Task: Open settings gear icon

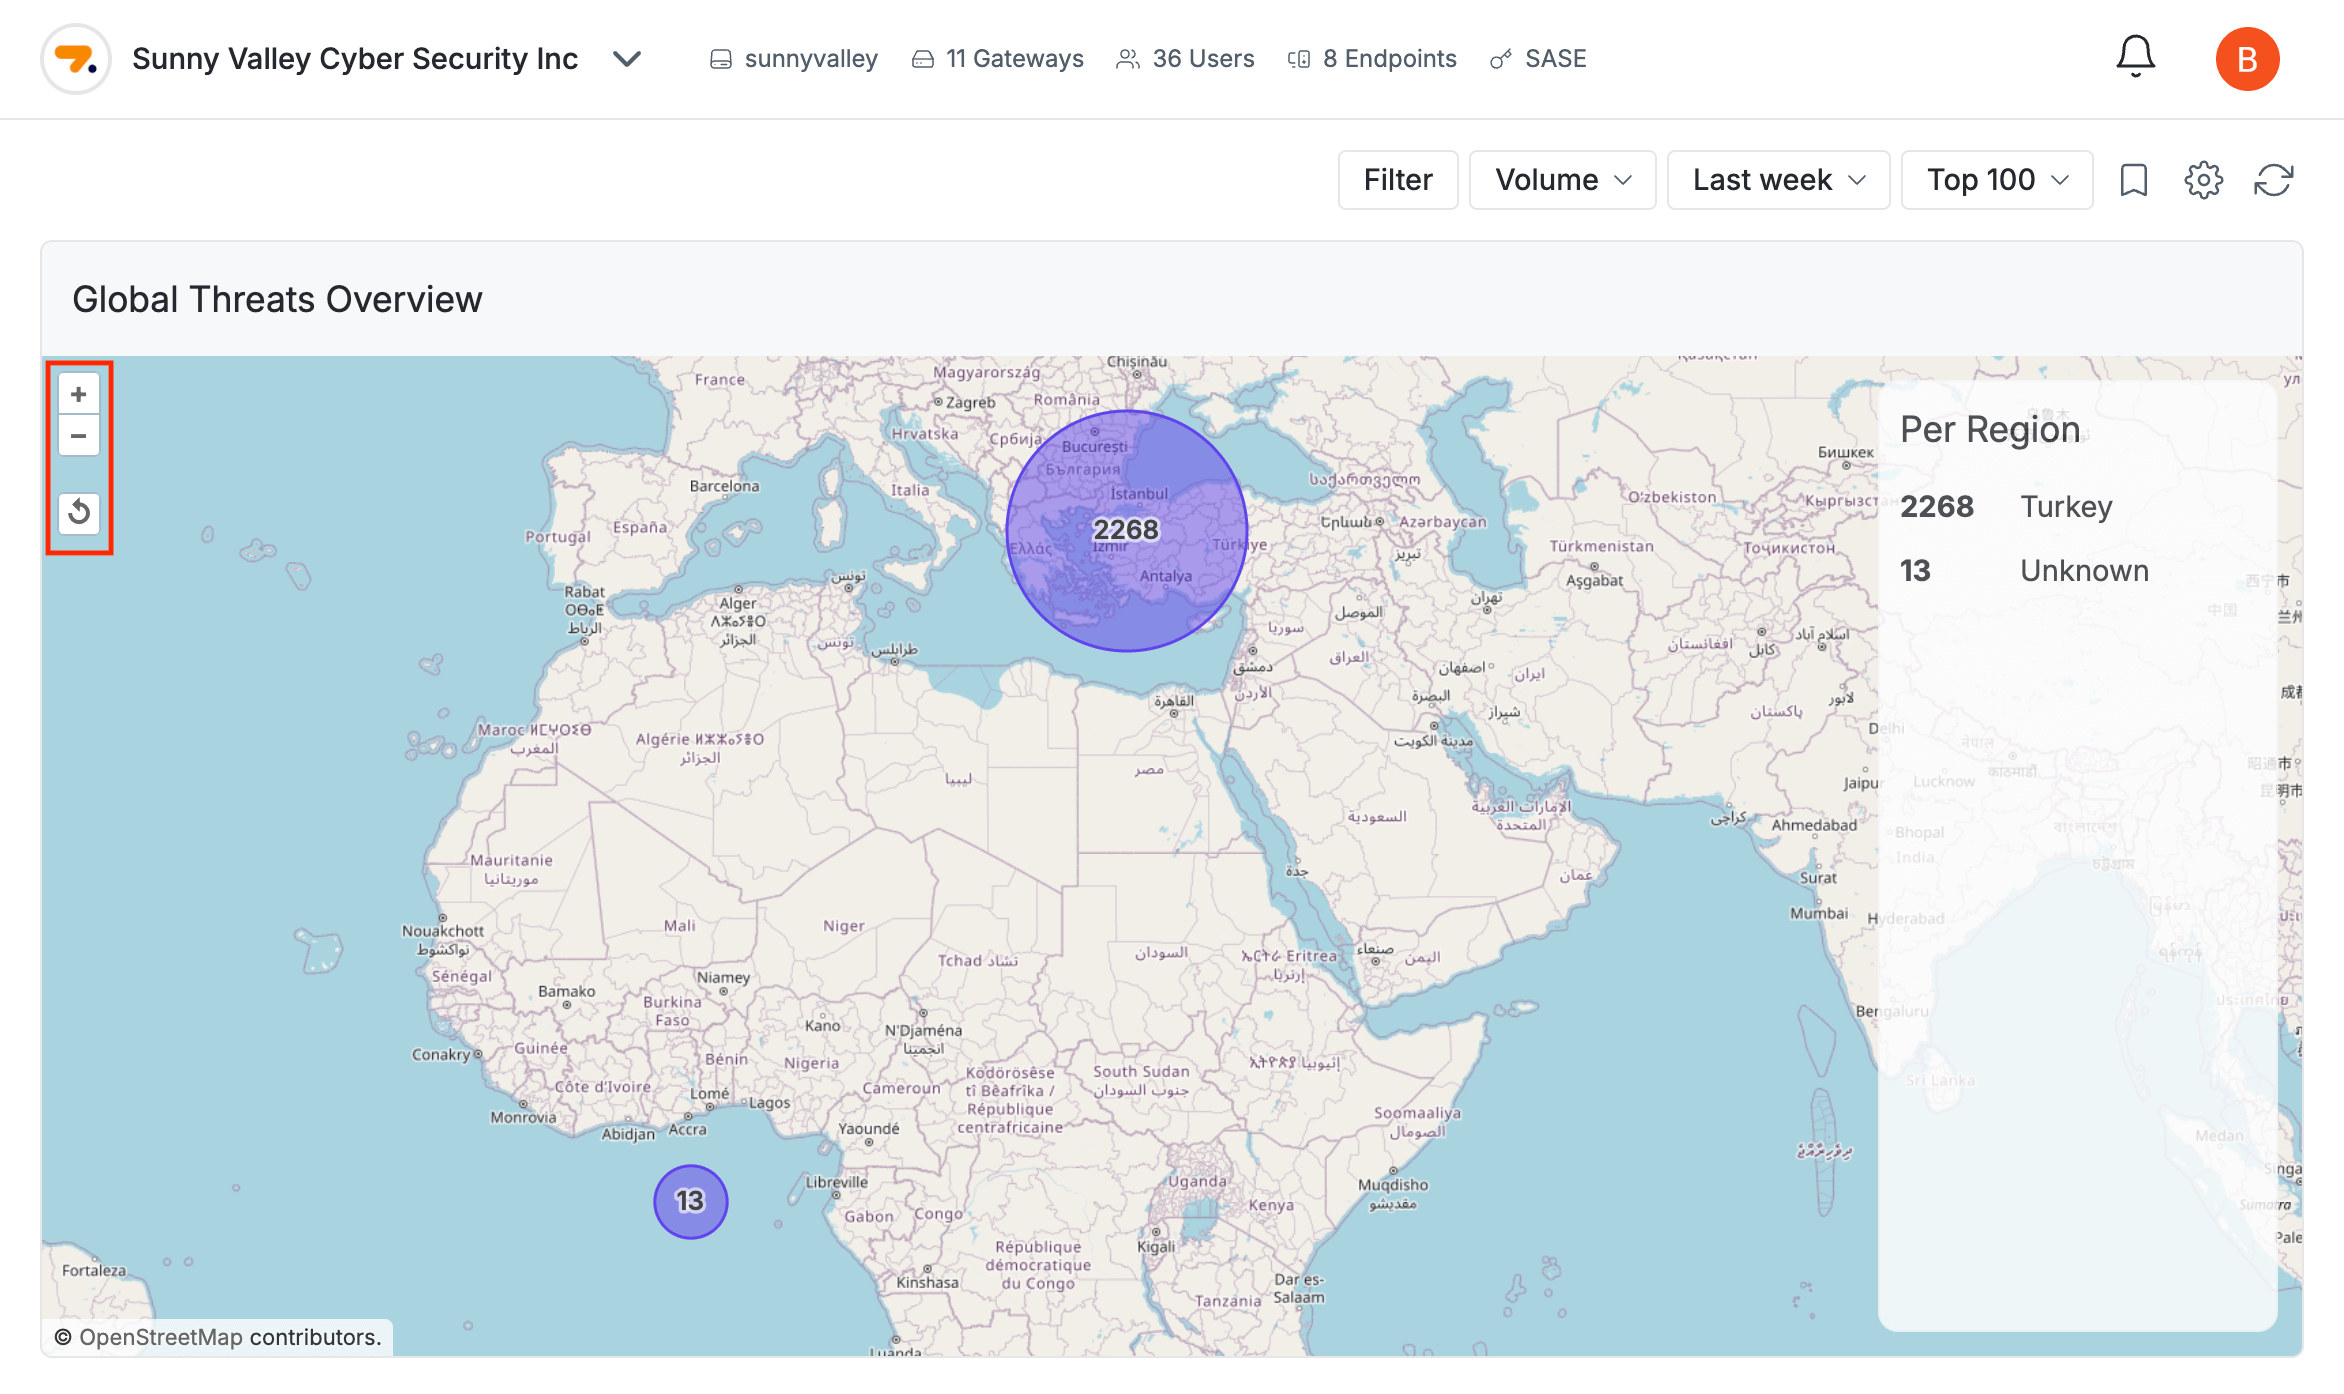Action: coord(2204,180)
